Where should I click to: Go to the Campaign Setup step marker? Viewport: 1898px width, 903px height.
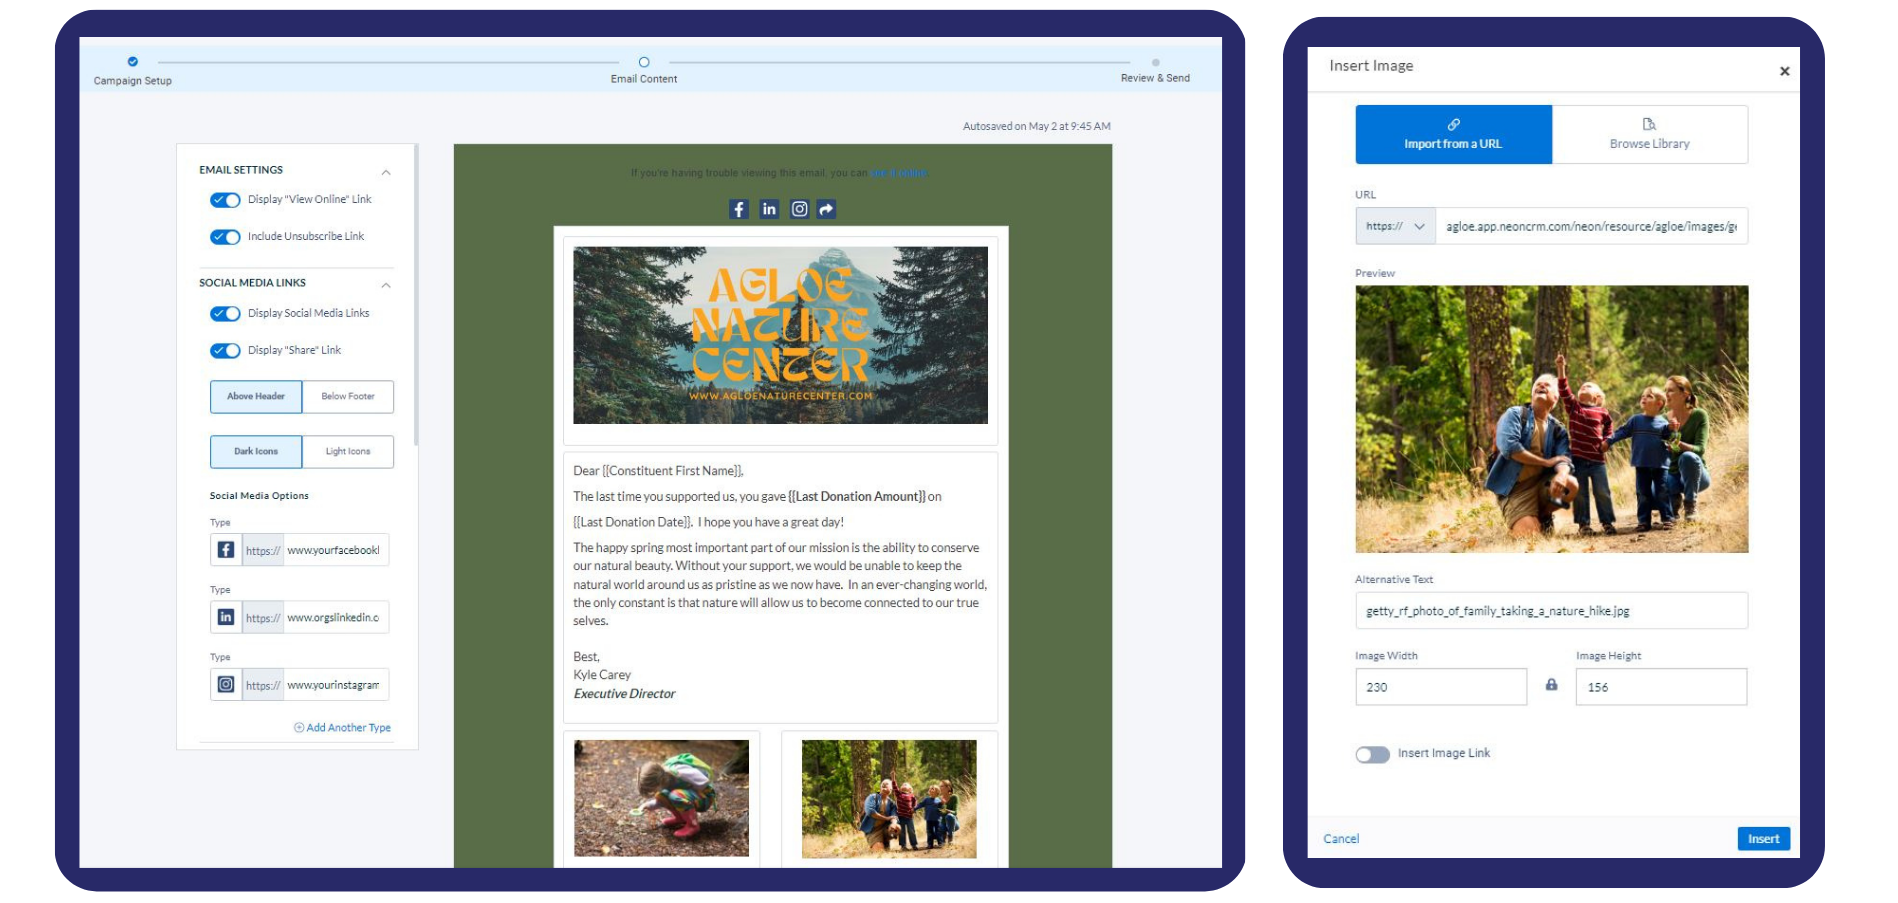133,62
